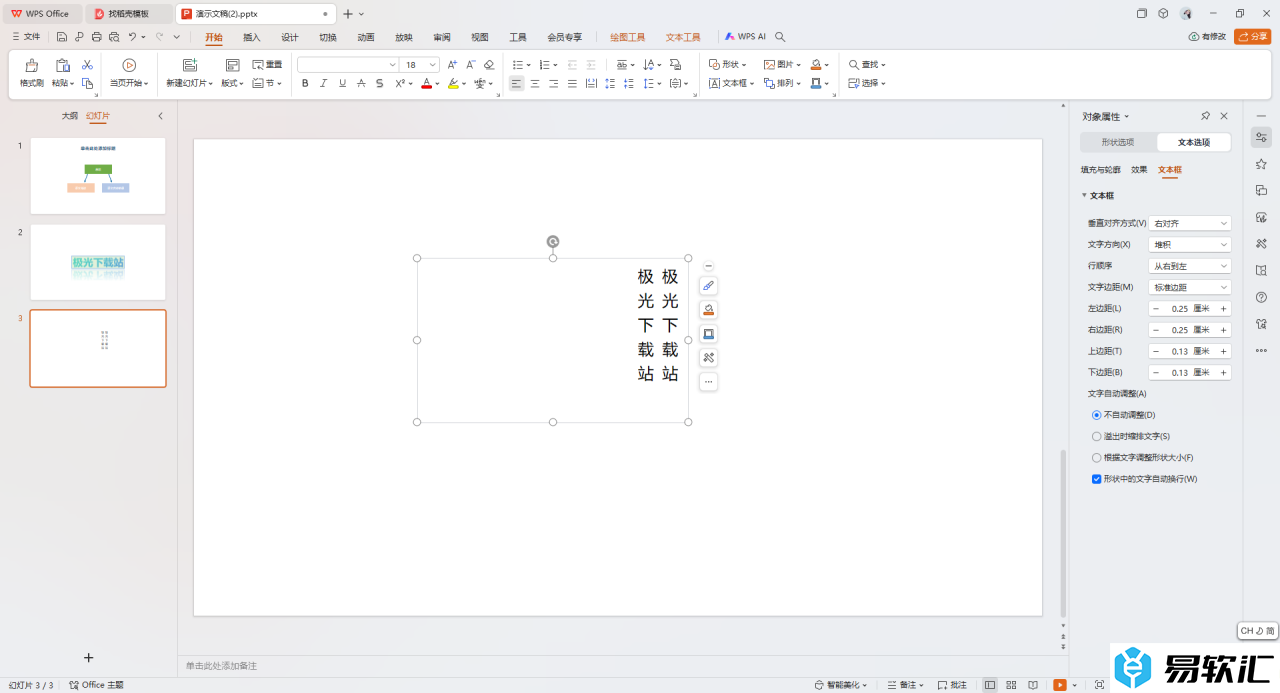Select 根据文字调整形状大小 radio option

[x=1097, y=458]
